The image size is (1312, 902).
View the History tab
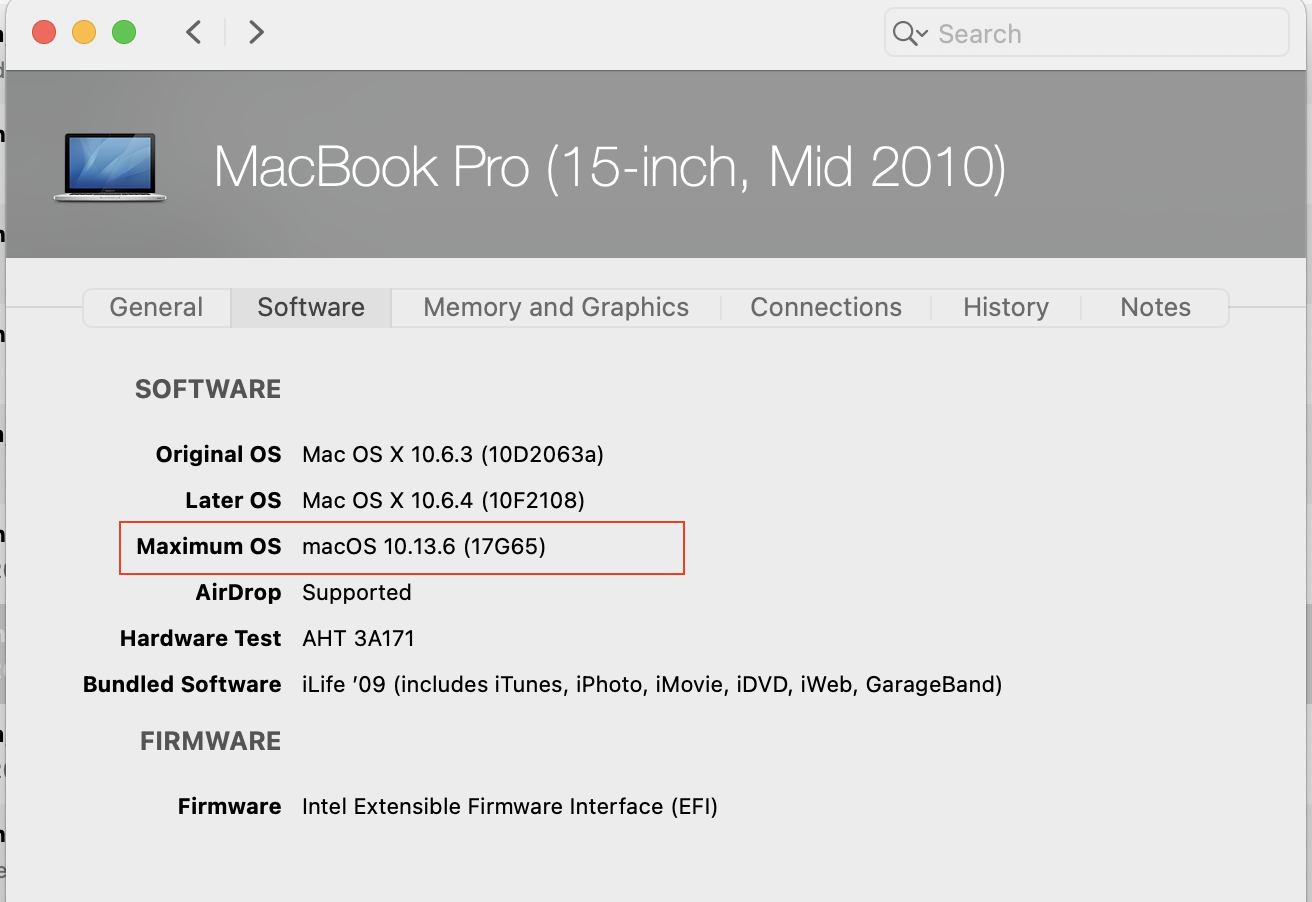[1006, 307]
